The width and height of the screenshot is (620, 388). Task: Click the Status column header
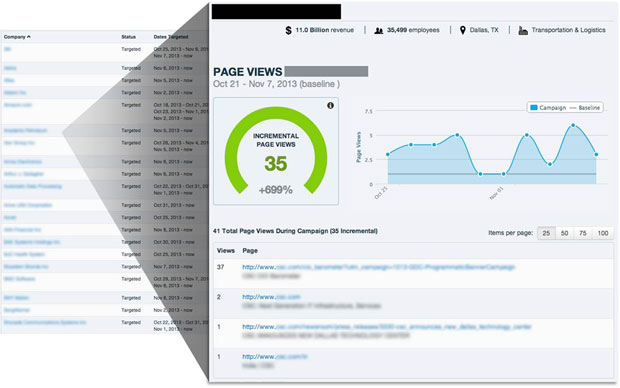click(x=129, y=37)
